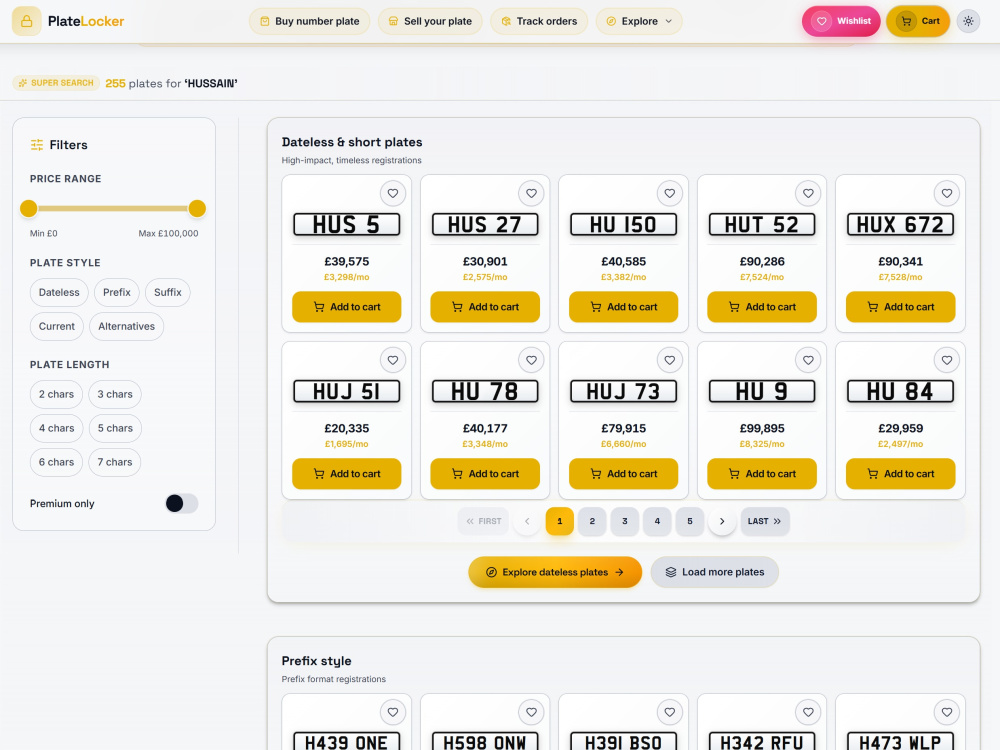
Task: Add HUS 5 plate to cart
Action: point(346,307)
